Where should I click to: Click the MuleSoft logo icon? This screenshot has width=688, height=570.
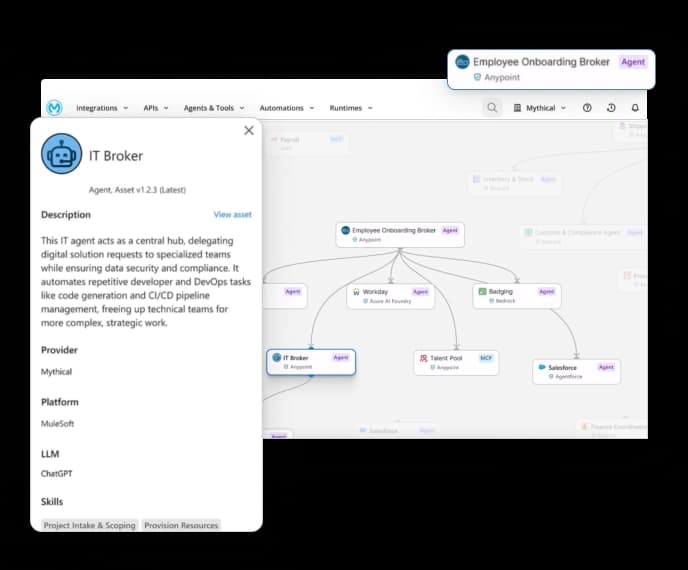click(54, 108)
